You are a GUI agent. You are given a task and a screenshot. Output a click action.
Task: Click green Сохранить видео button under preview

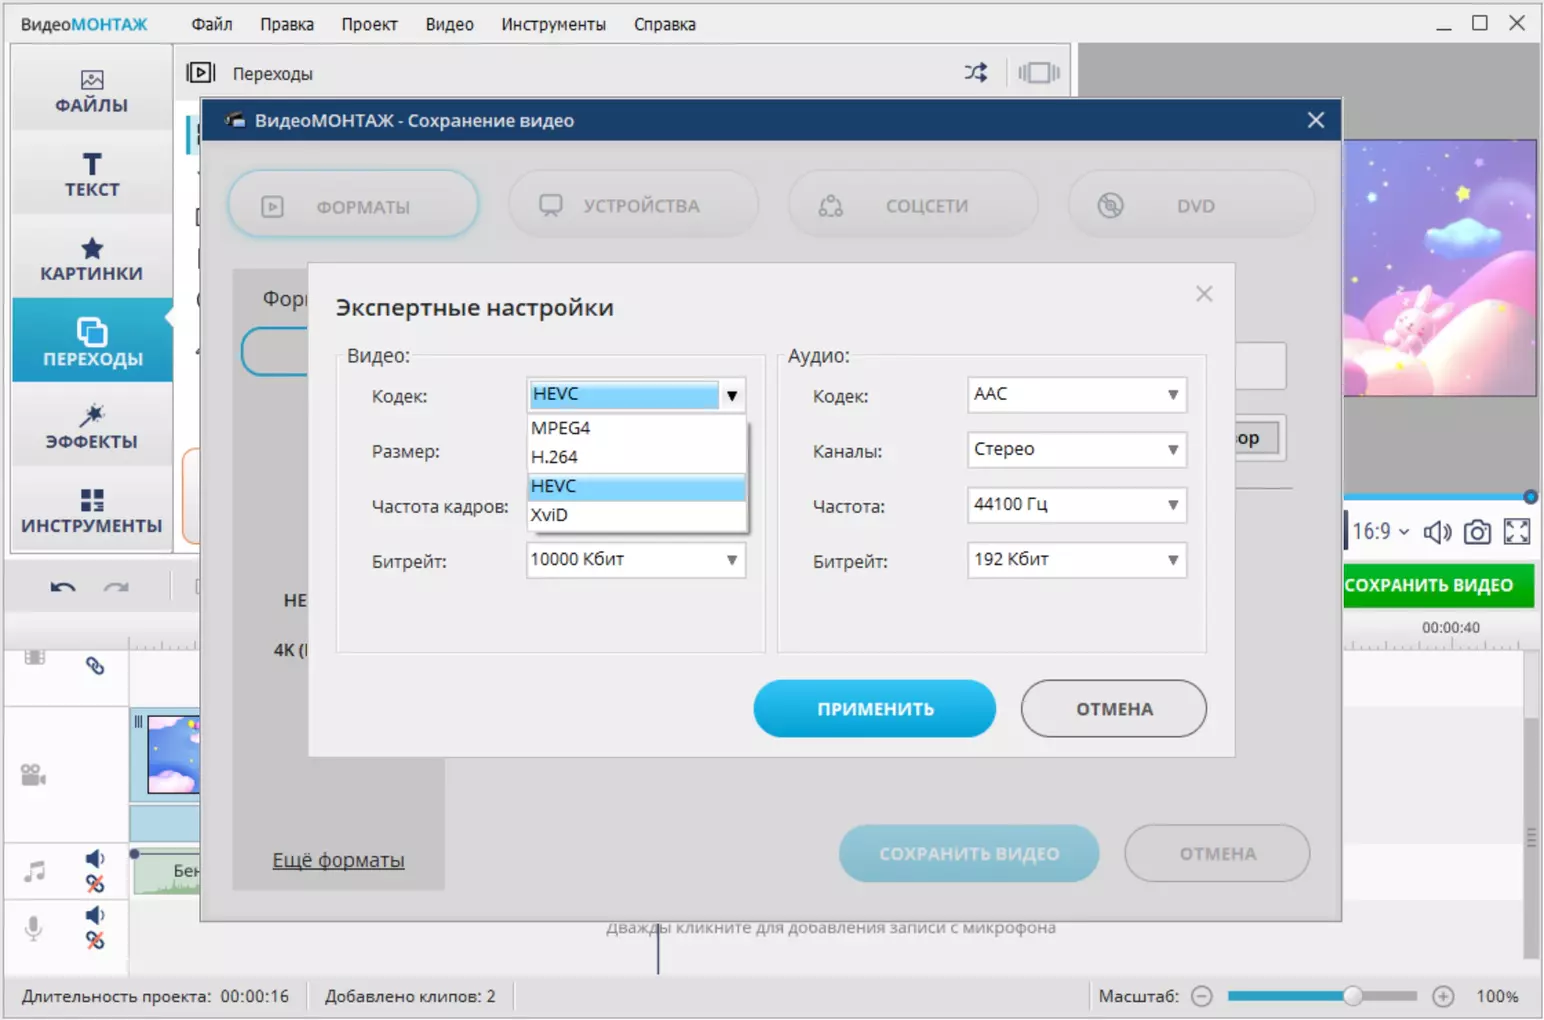coord(1437,585)
